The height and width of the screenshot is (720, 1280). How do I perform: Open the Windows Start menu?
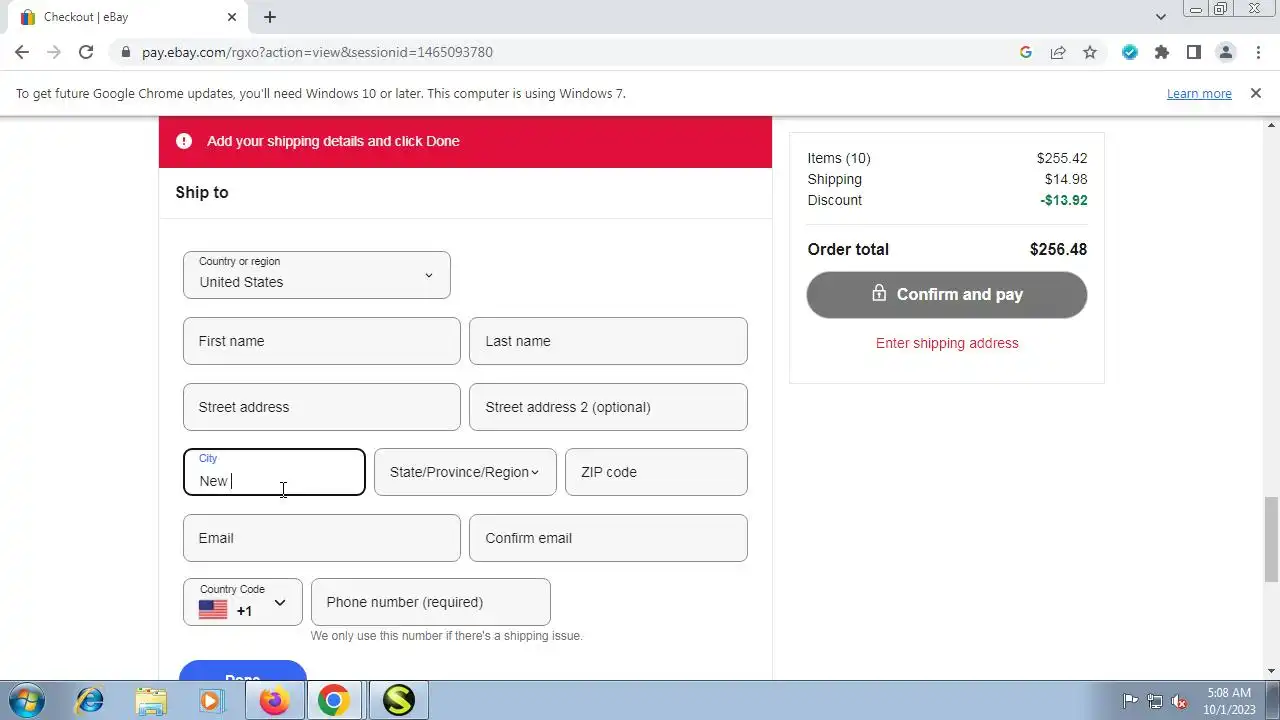click(26, 701)
